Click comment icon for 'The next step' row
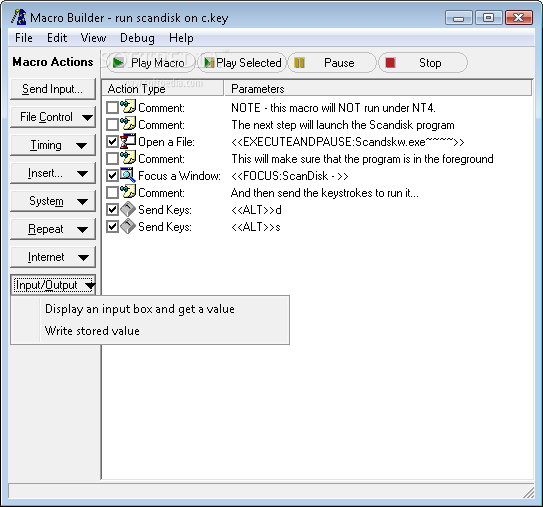 [x=128, y=123]
